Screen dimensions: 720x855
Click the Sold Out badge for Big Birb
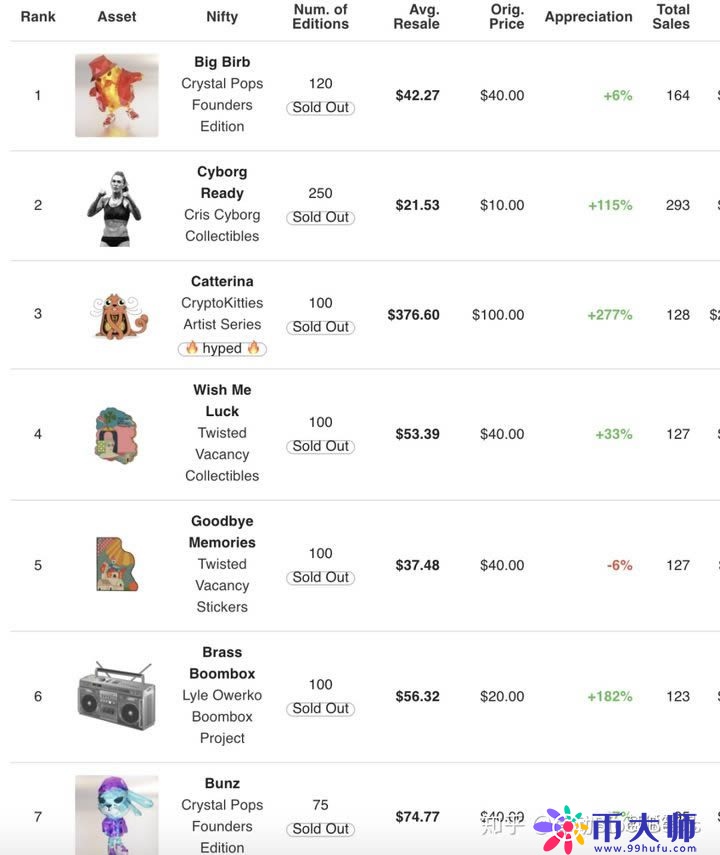[321, 107]
